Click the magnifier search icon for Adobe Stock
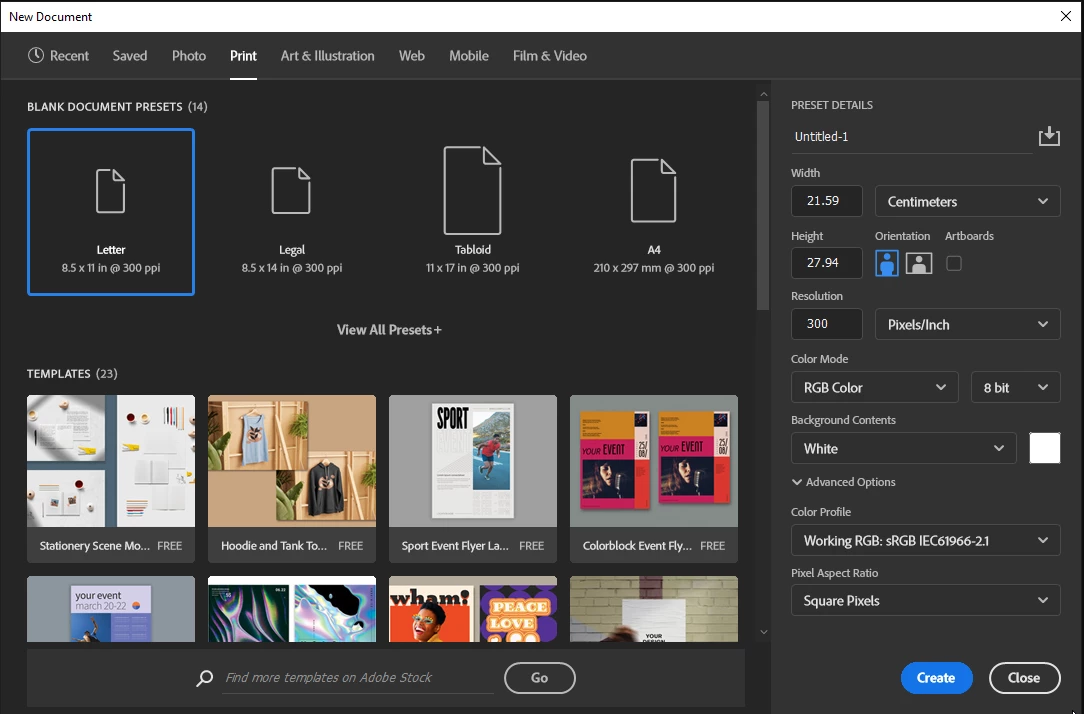The height and width of the screenshot is (714, 1084). click(x=205, y=678)
